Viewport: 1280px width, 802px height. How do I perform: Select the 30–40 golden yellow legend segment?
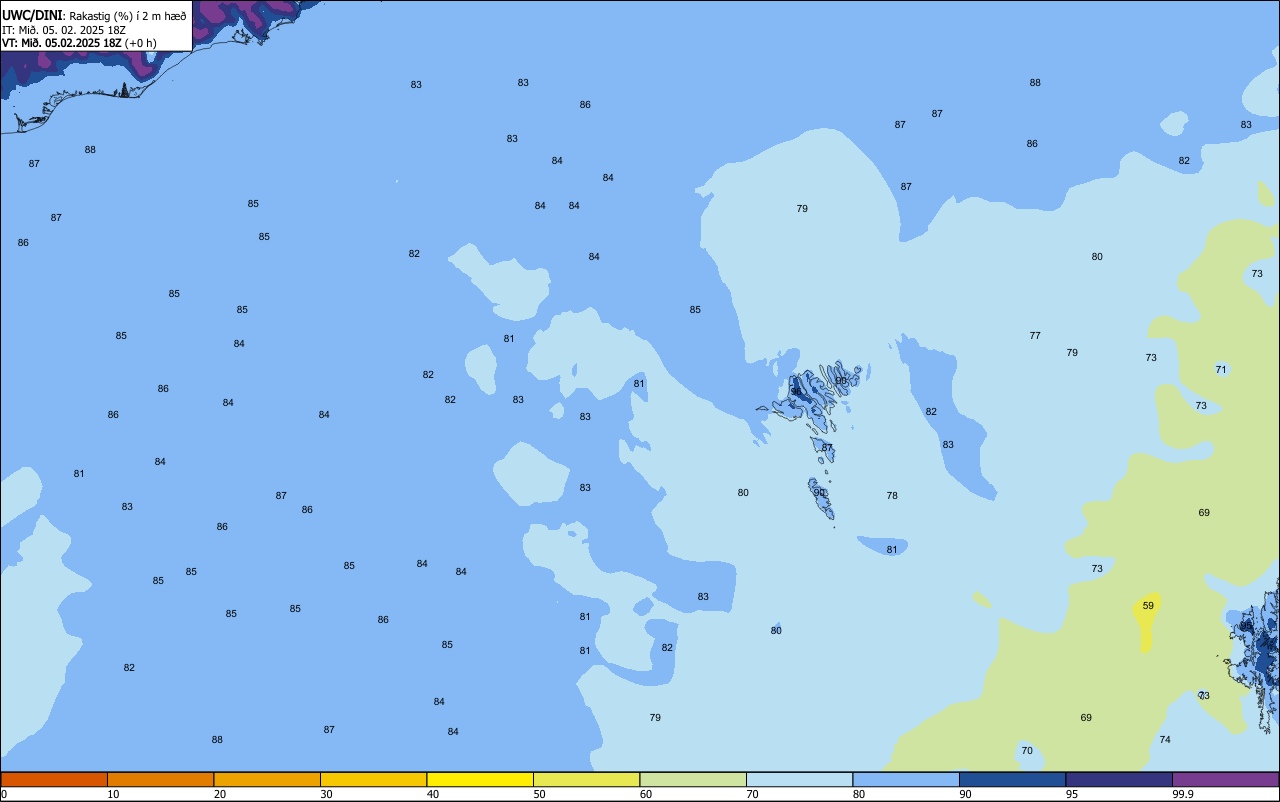(x=373, y=779)
